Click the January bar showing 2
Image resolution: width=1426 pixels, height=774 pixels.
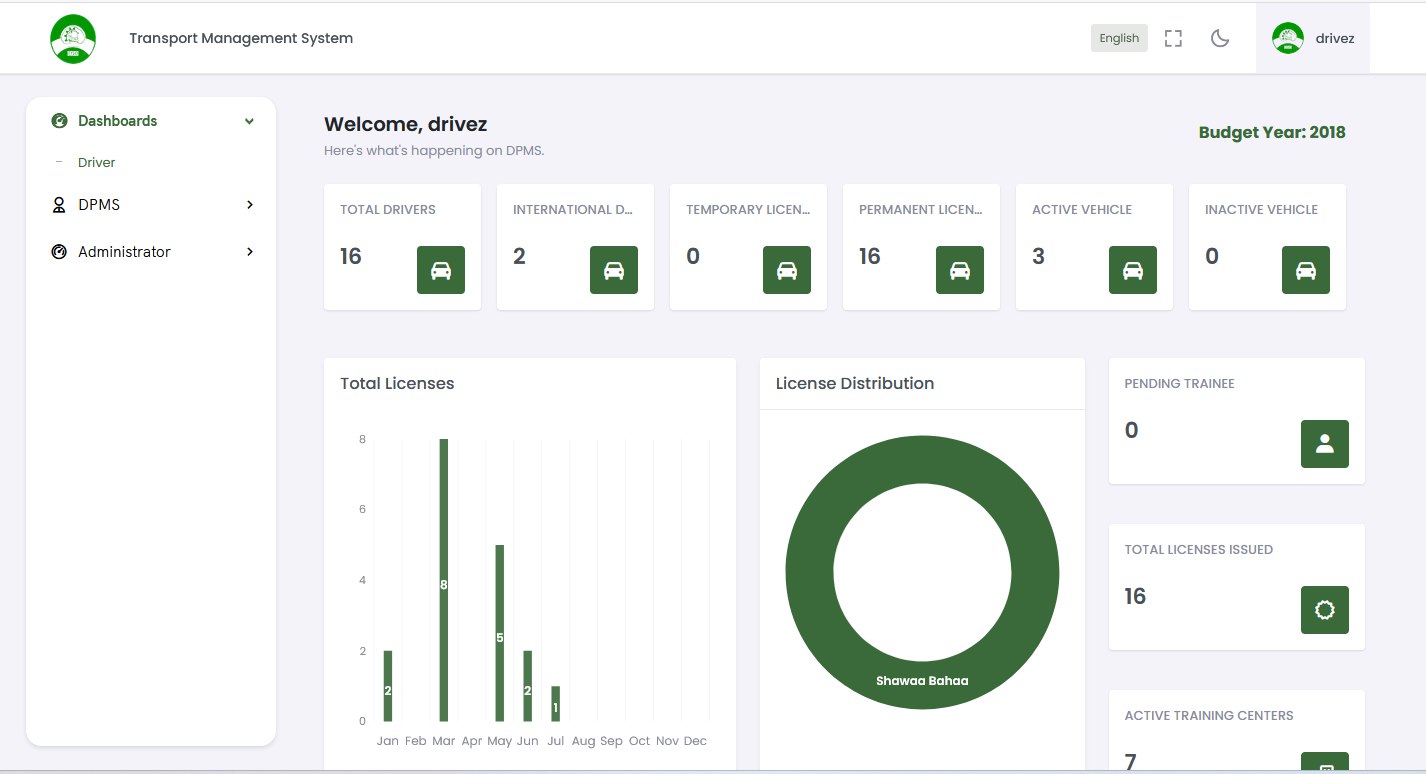388,686
